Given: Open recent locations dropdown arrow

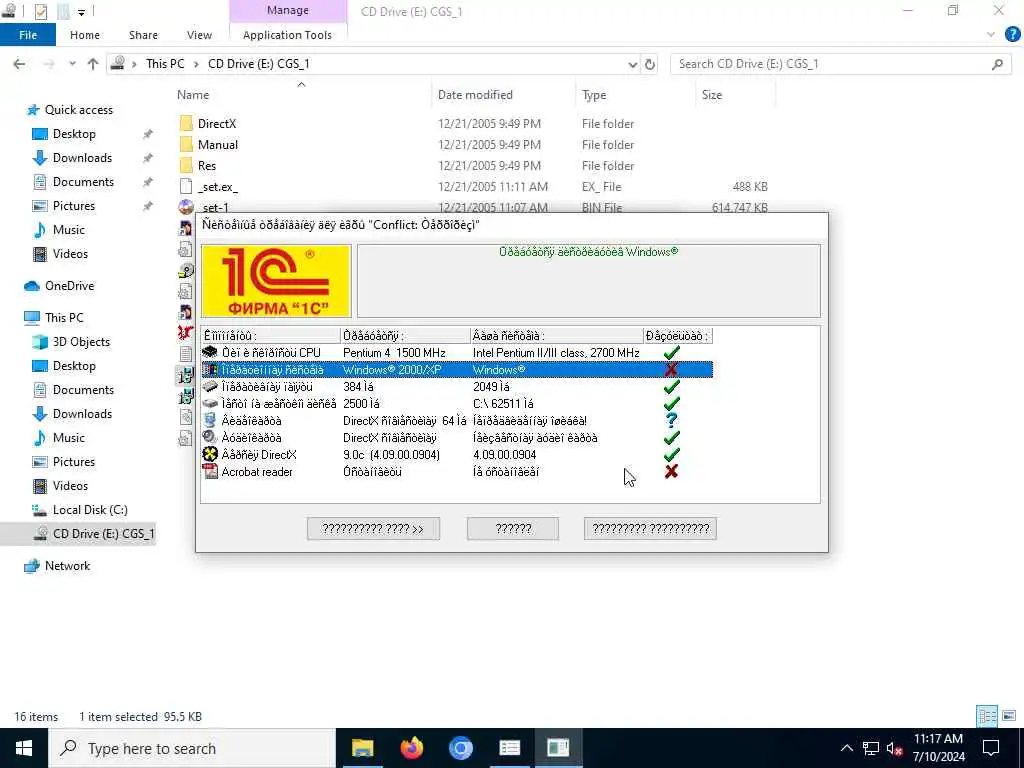Looking at the screenshot, I should pyautogui.click(x=72, y=64).
